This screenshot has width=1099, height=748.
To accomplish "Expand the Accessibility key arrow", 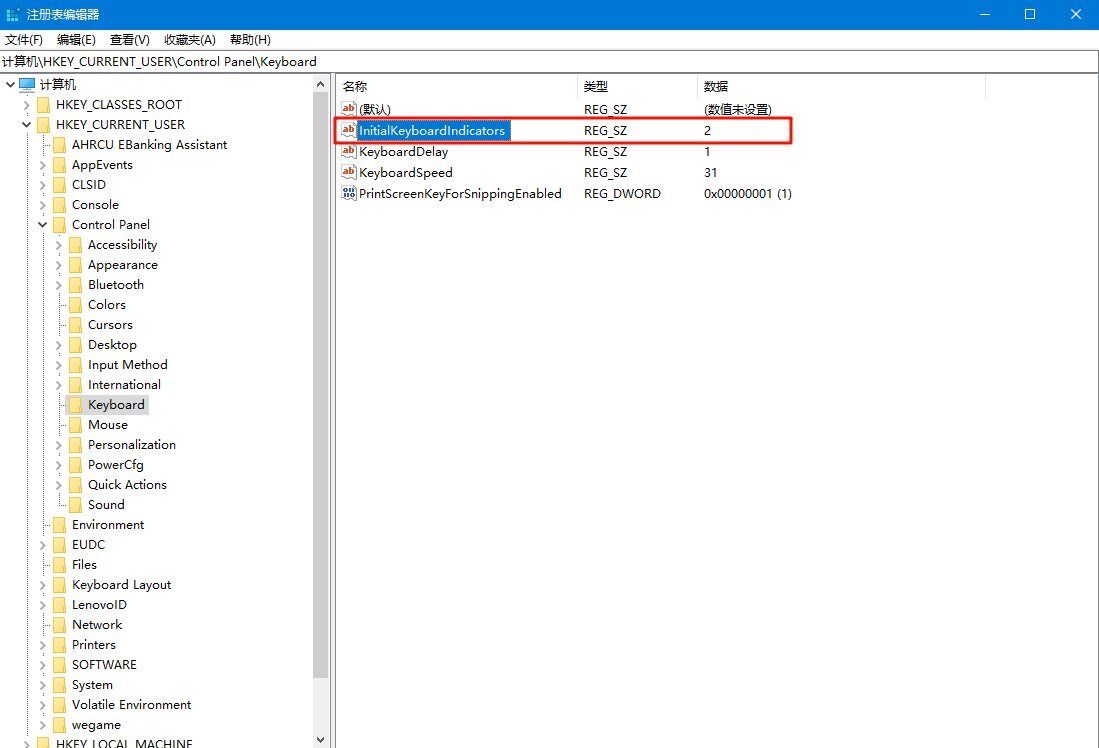I will 59,245.
